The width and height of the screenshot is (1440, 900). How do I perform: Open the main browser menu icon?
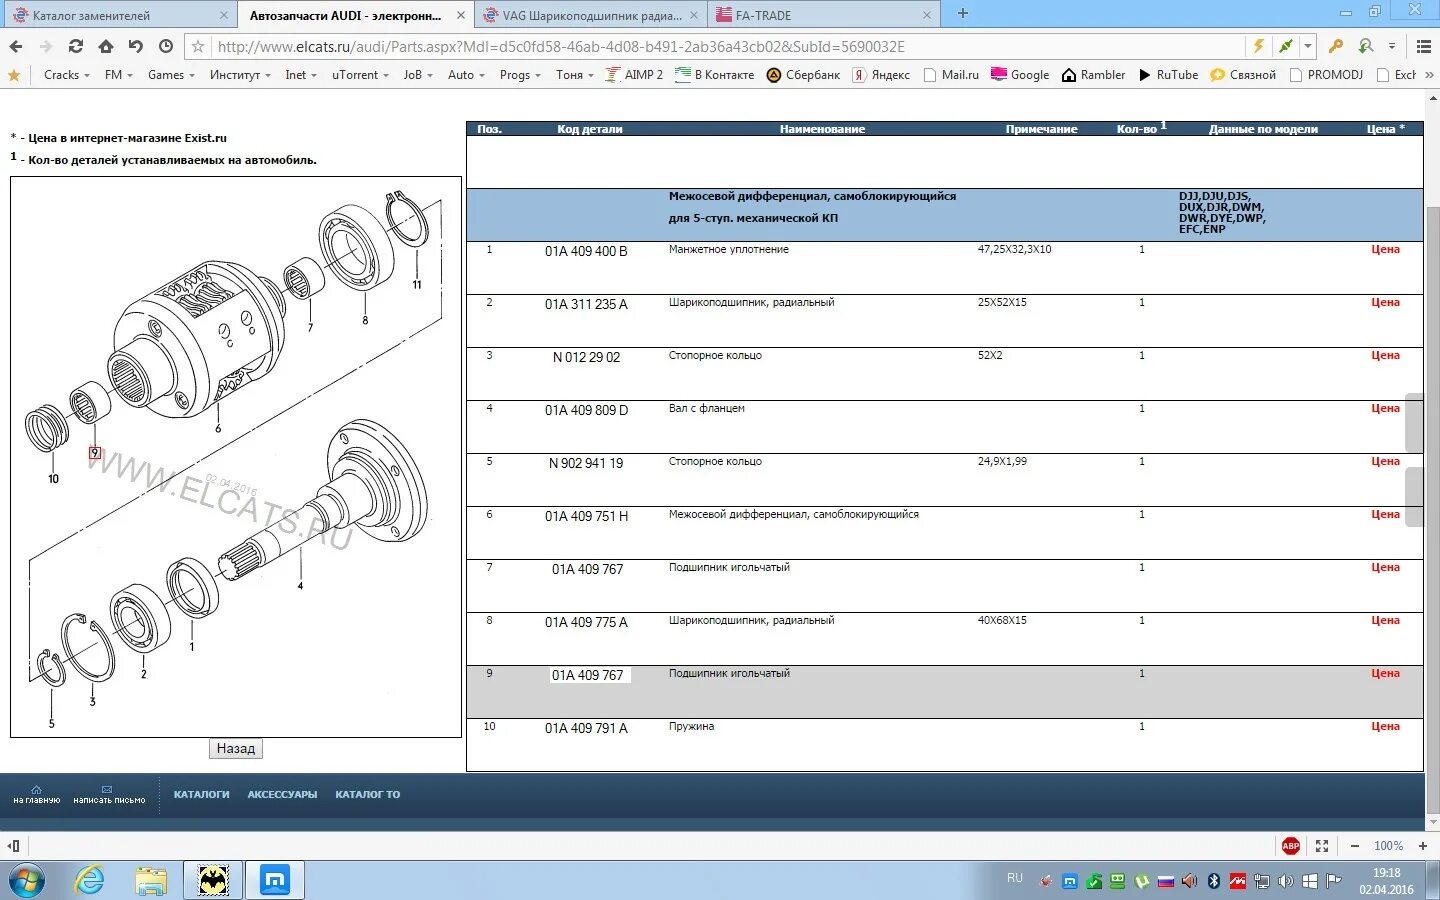point(1424,46)
